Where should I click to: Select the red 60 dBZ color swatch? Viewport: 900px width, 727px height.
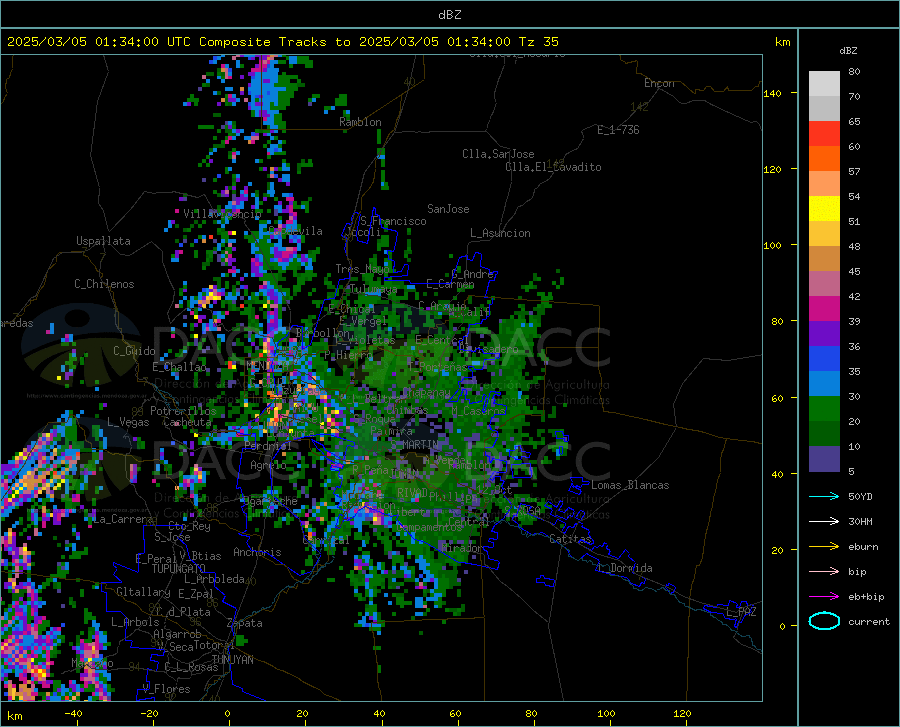[x=824, y=133]
